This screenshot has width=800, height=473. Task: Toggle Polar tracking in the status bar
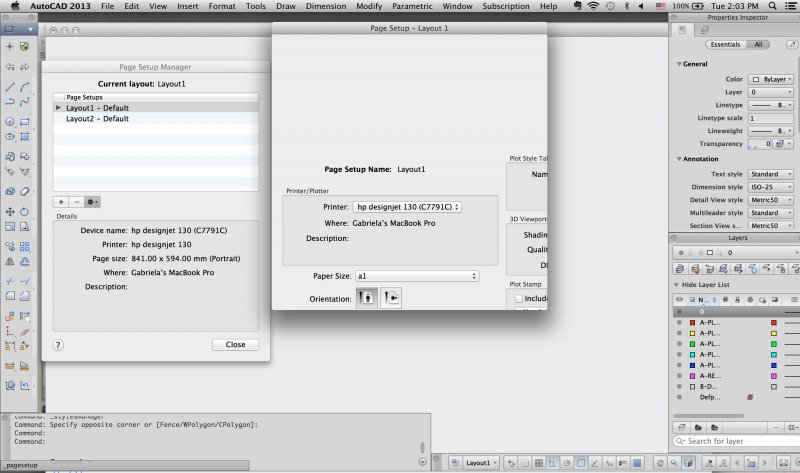coord(567,463)
